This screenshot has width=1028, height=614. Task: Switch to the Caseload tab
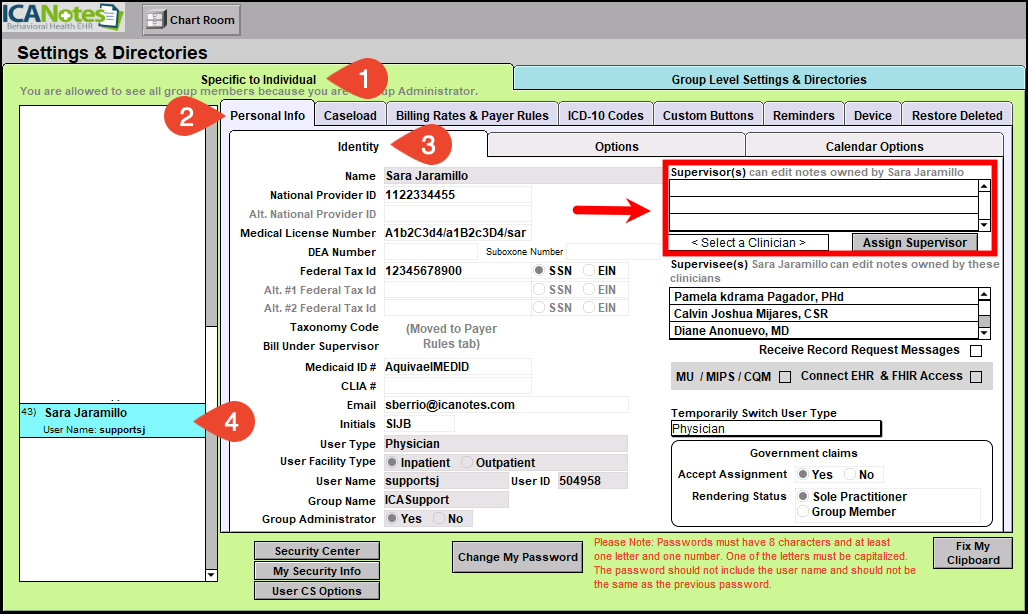[350, 116]
